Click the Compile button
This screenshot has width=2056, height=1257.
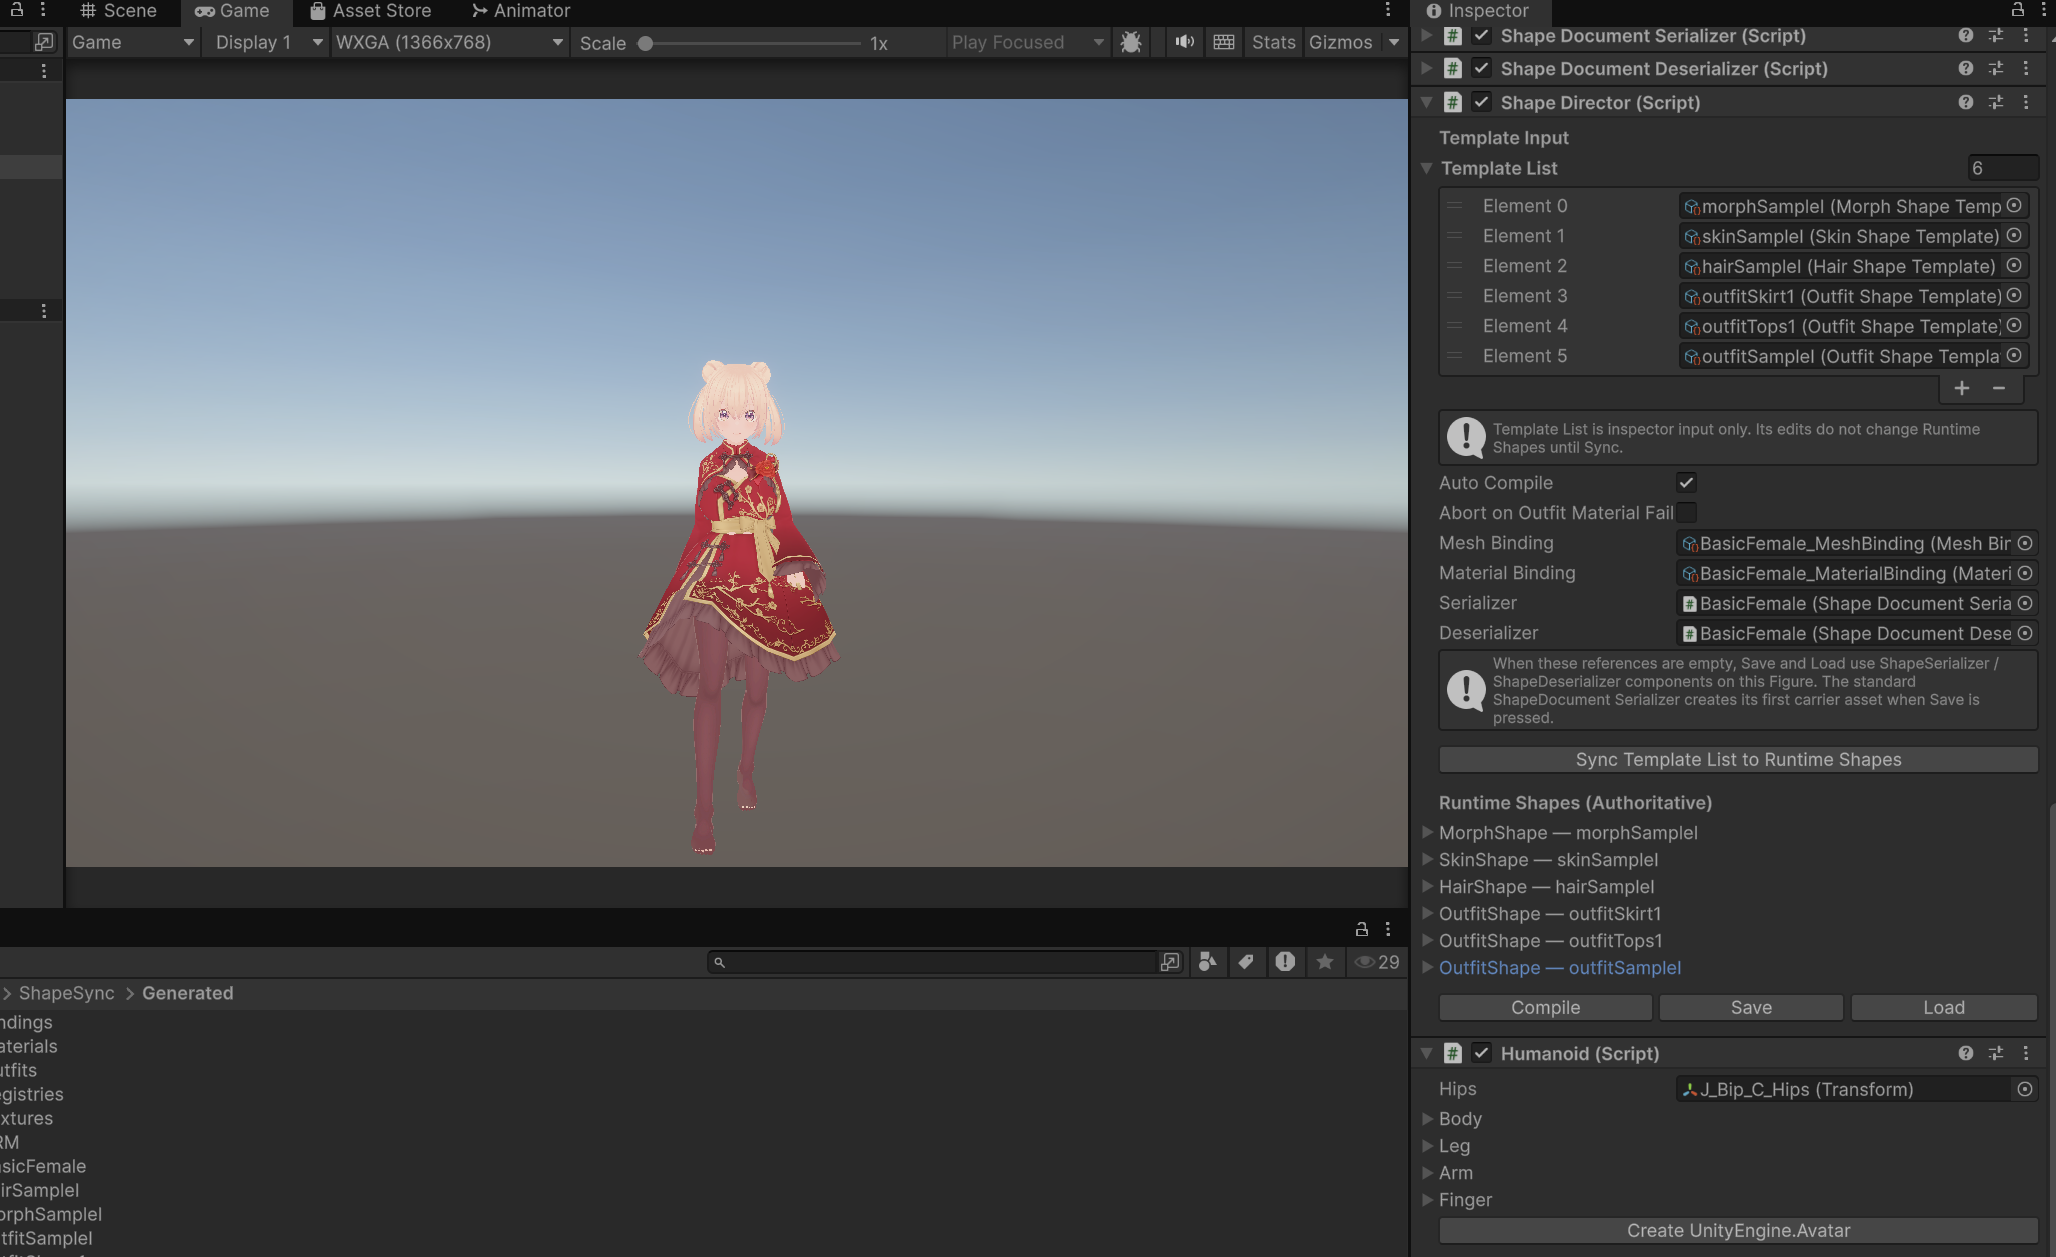coord(1545,1007)
